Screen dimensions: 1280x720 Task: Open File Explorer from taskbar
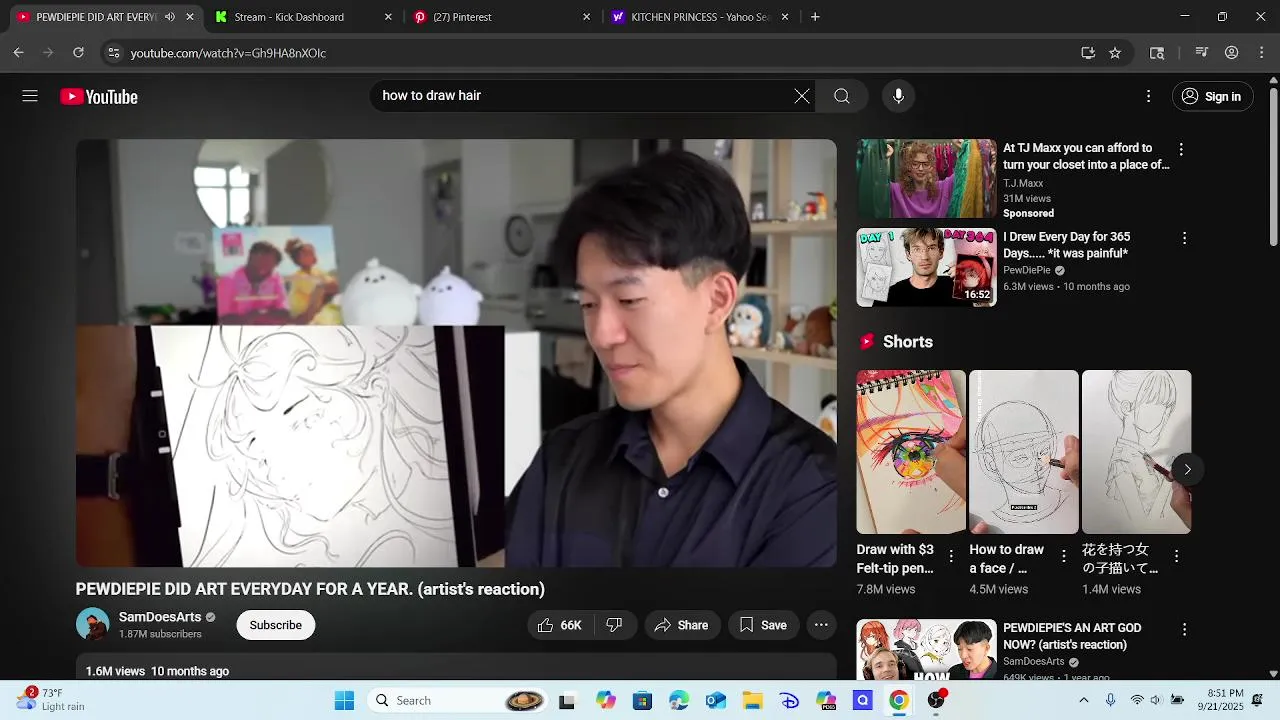(752, 700)
